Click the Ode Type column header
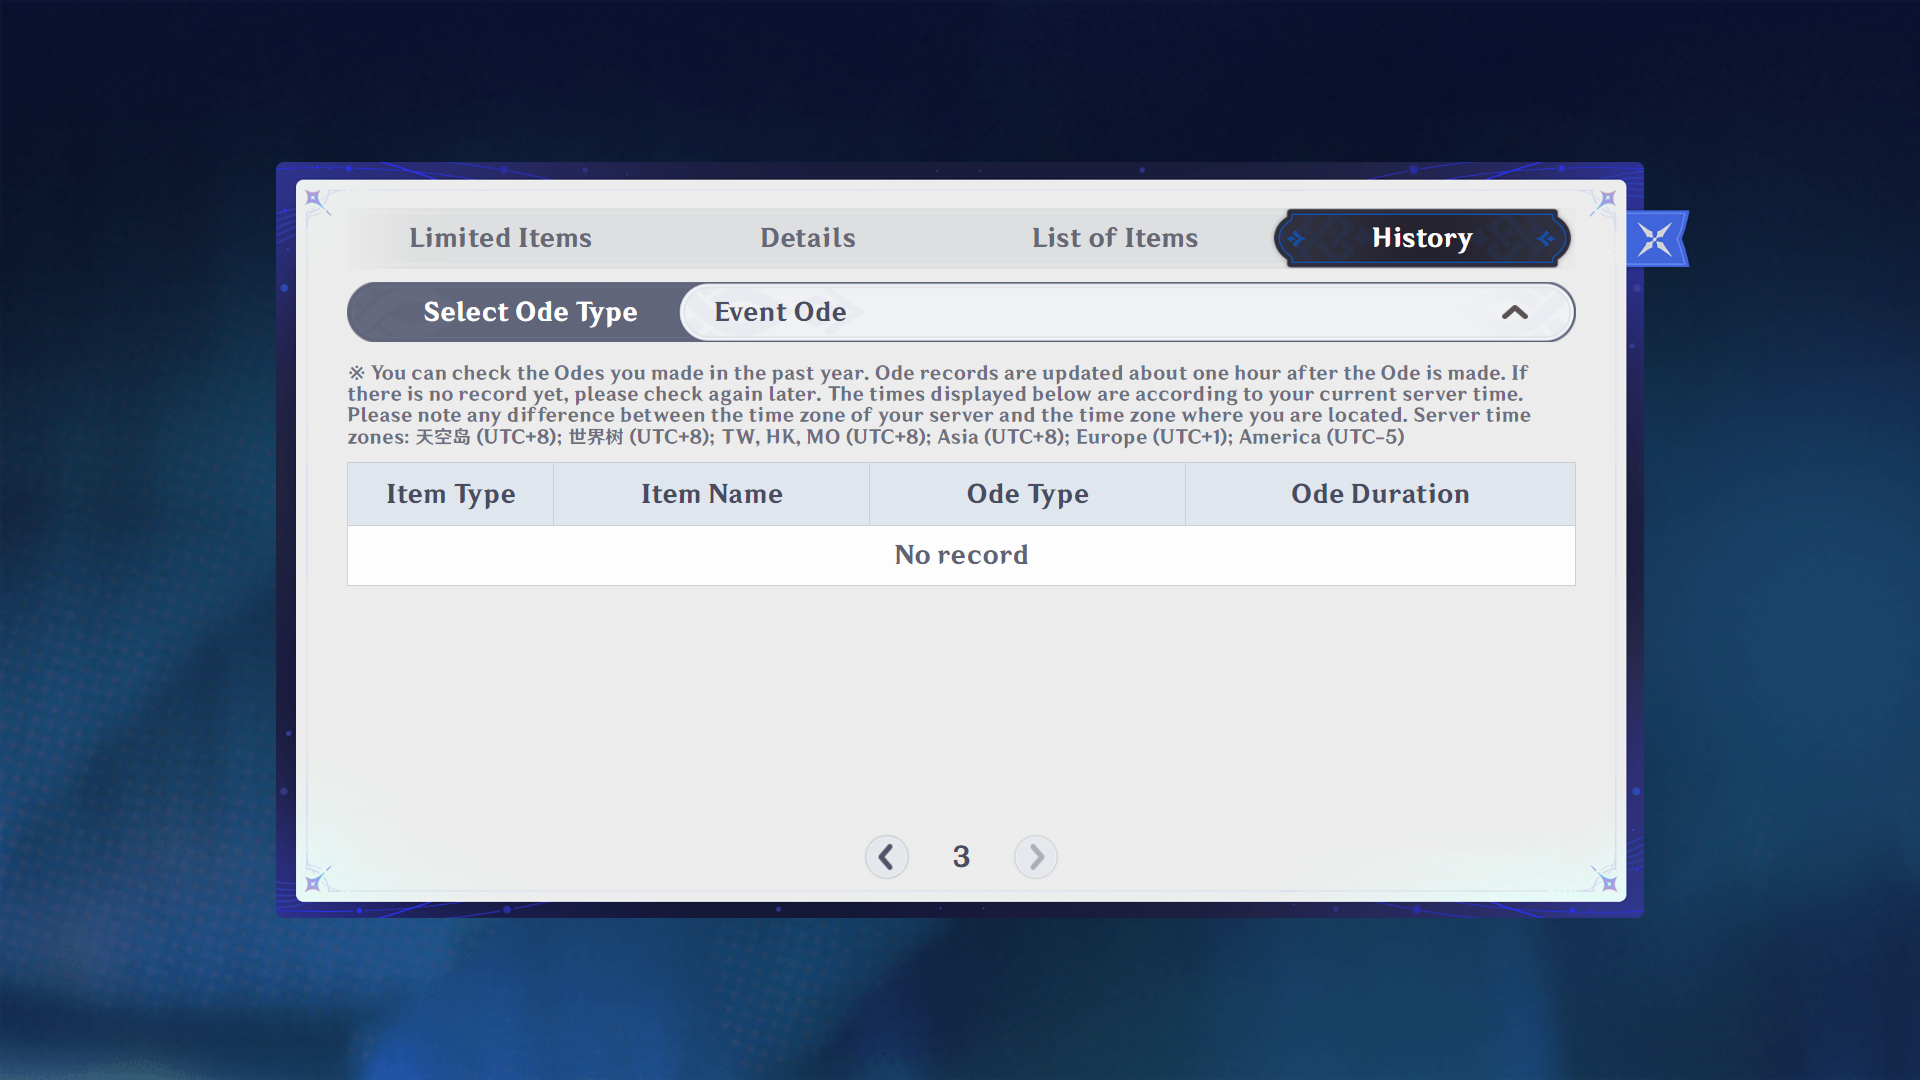1920x1080 pixels. (1027, 494)
